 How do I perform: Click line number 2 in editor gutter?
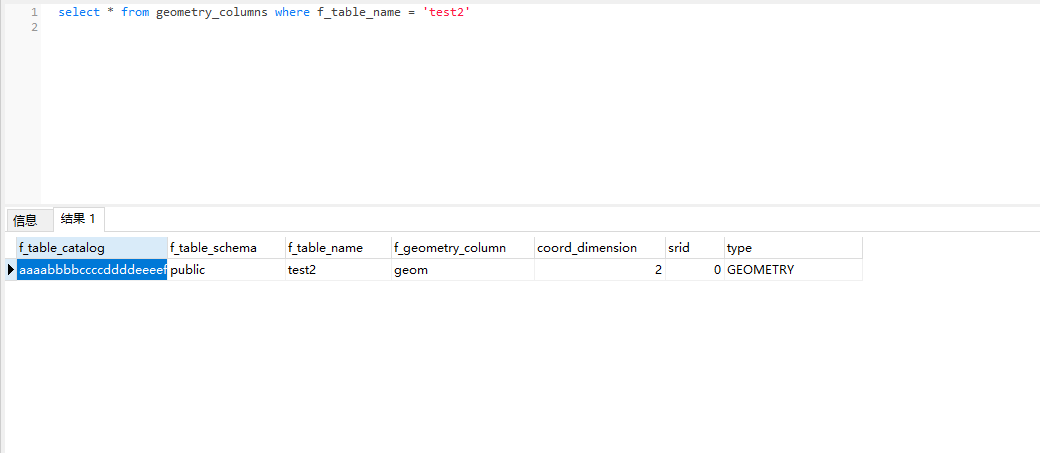click(34, 27)
